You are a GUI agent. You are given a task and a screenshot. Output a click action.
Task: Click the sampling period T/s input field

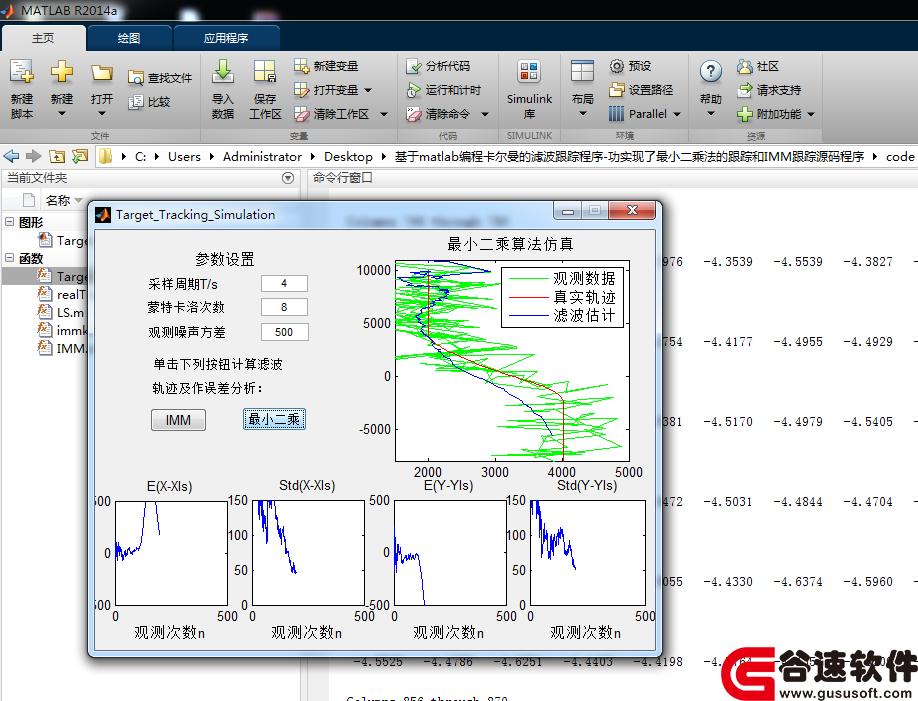click(x=284, y=284)
